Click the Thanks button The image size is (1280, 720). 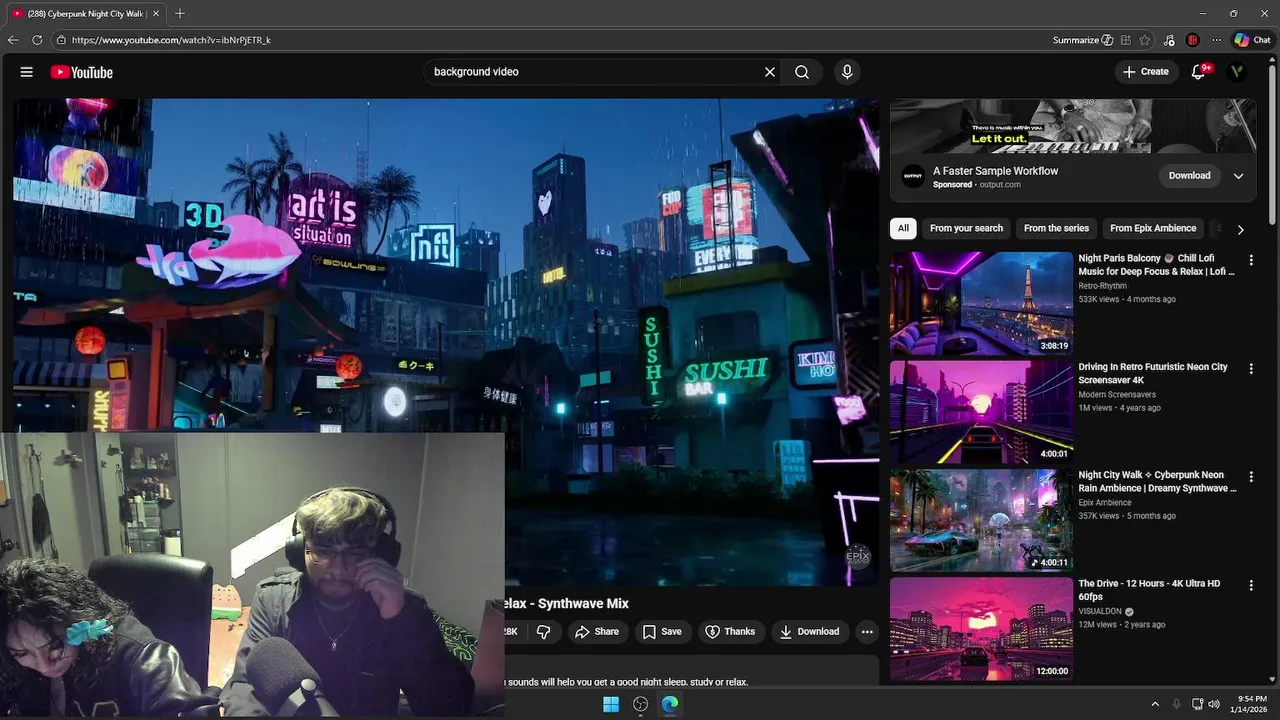[730, 632]
